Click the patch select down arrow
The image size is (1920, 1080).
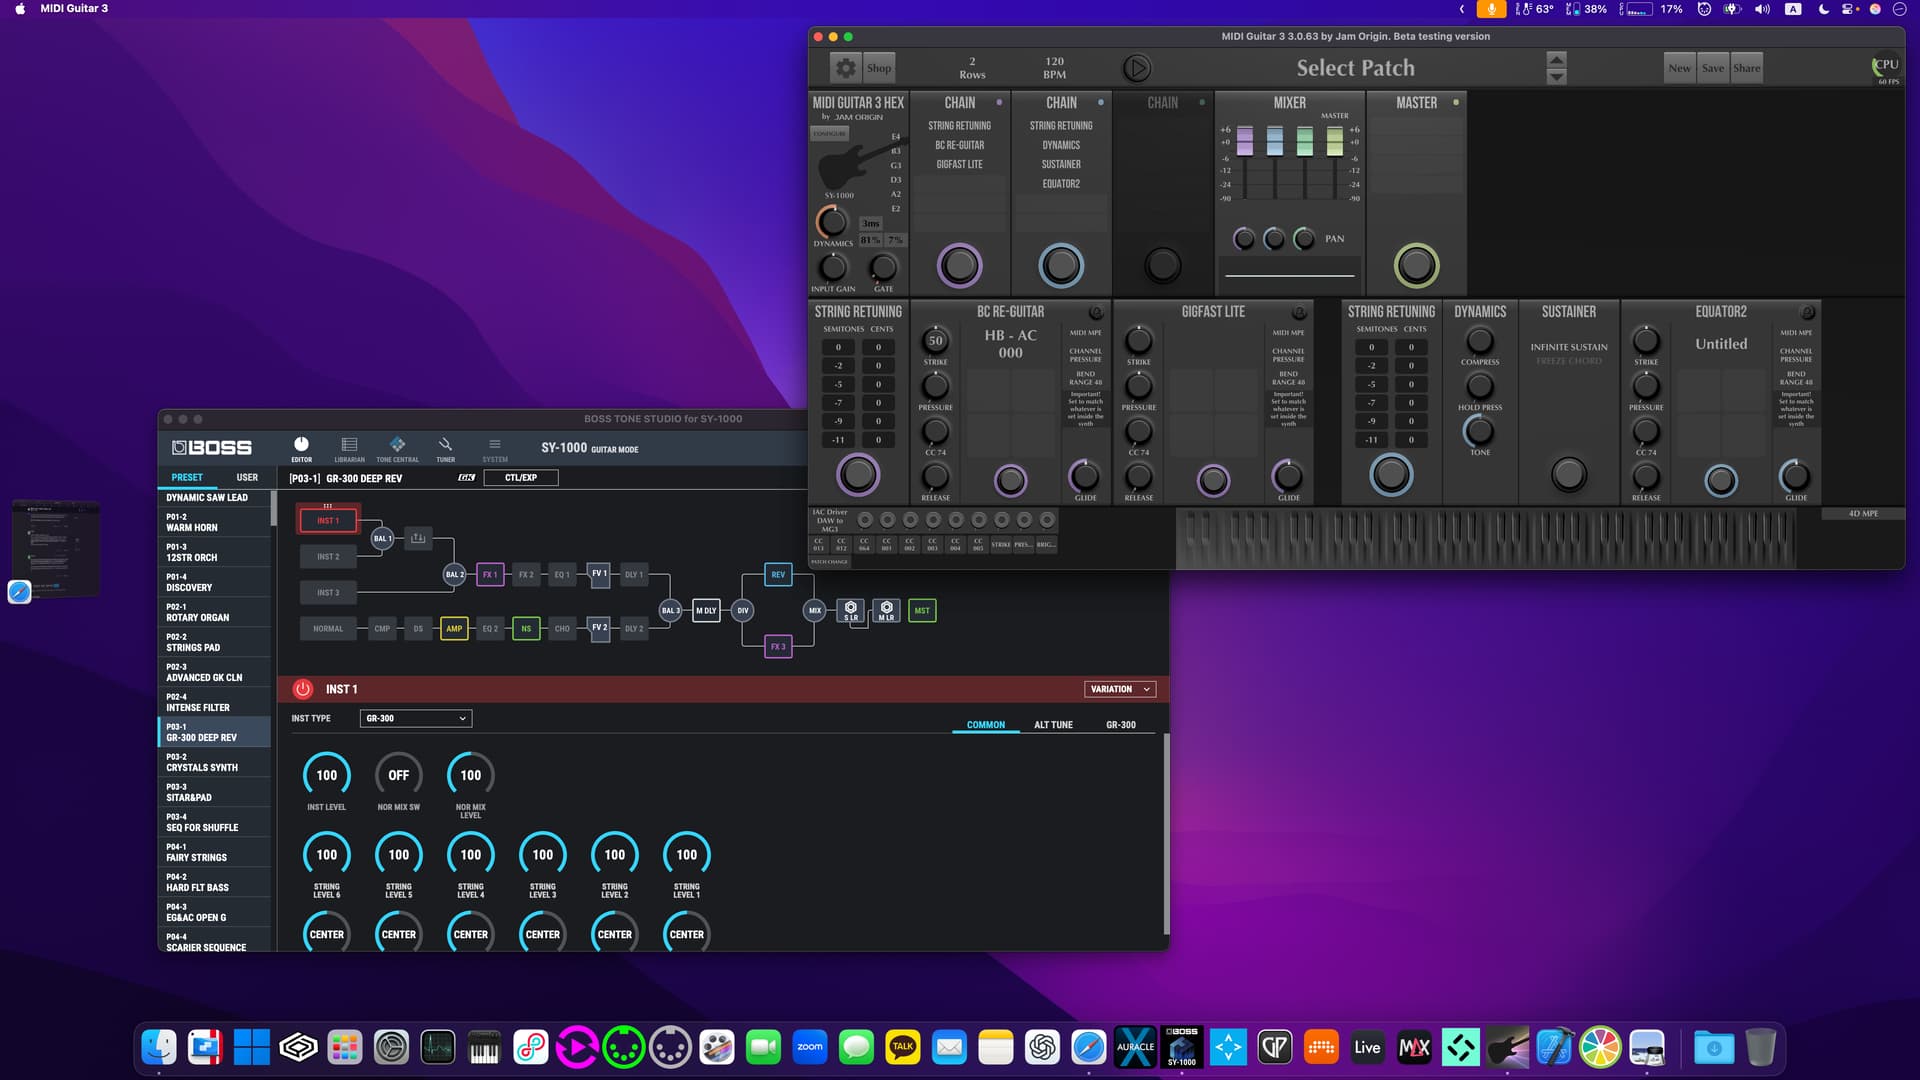1556,77
